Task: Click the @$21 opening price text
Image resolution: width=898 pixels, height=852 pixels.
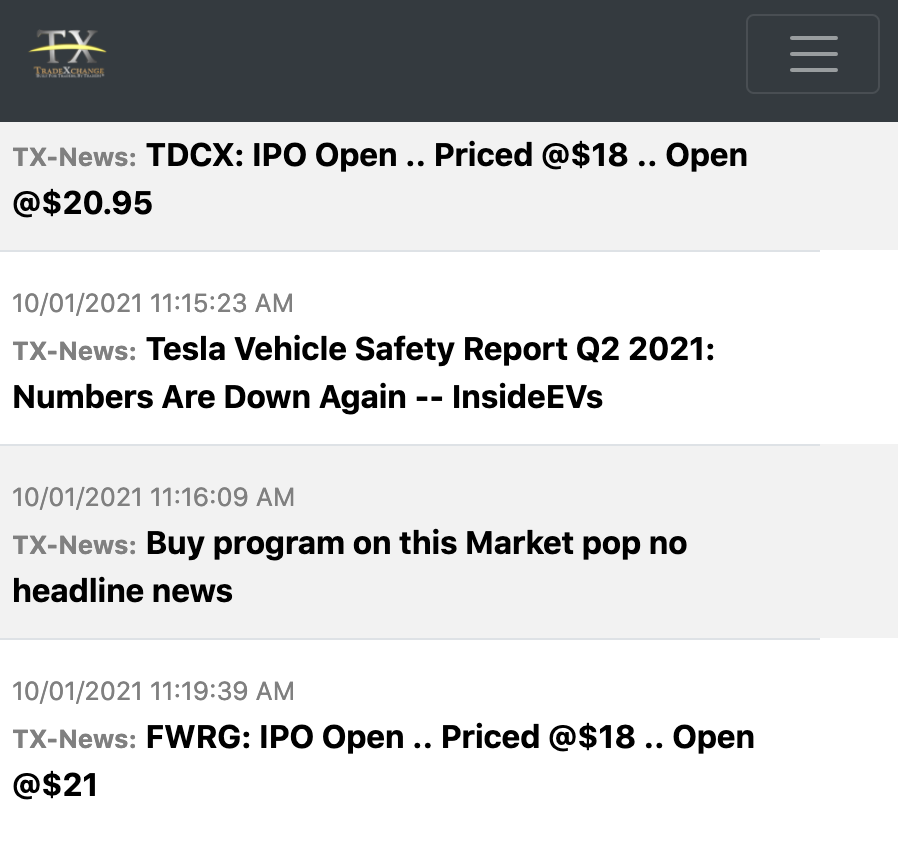Action: [55, 785]
